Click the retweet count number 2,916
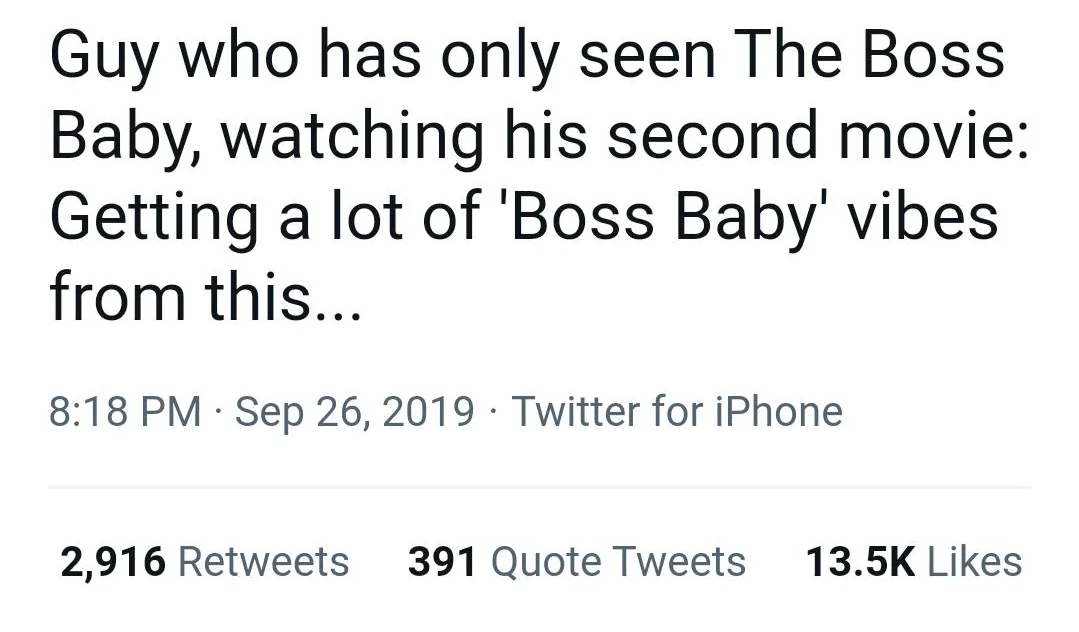This screenshot has height=632, width=1079. pyautogui.click(x=113, y=561)
